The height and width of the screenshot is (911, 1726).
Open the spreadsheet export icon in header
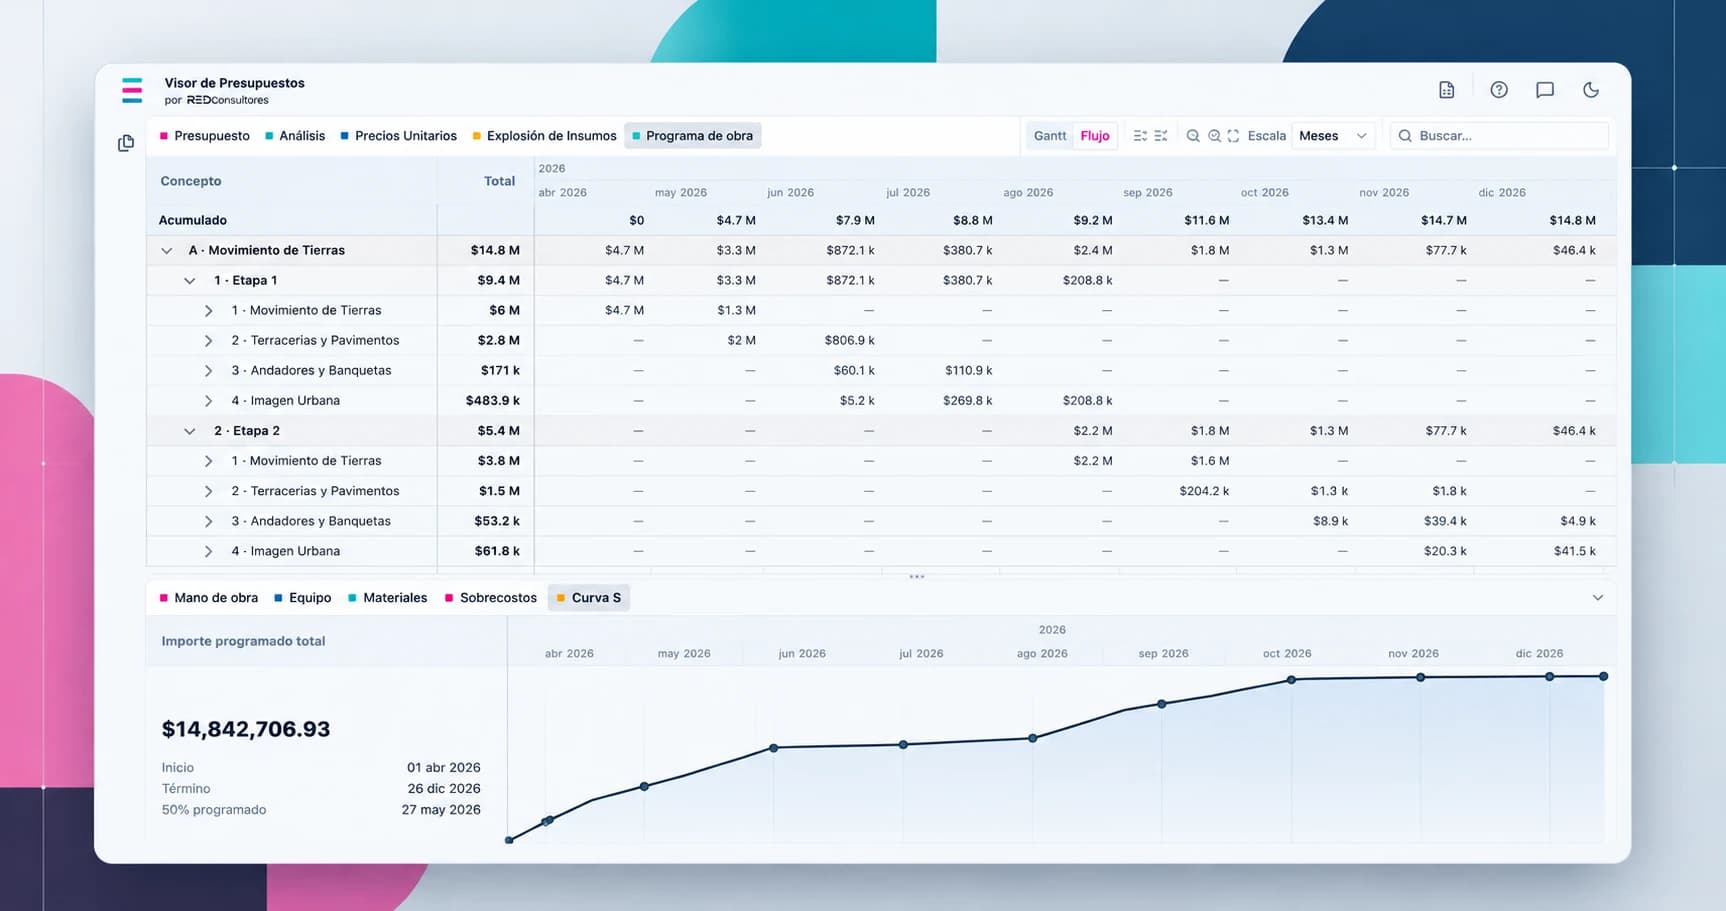1446,90
